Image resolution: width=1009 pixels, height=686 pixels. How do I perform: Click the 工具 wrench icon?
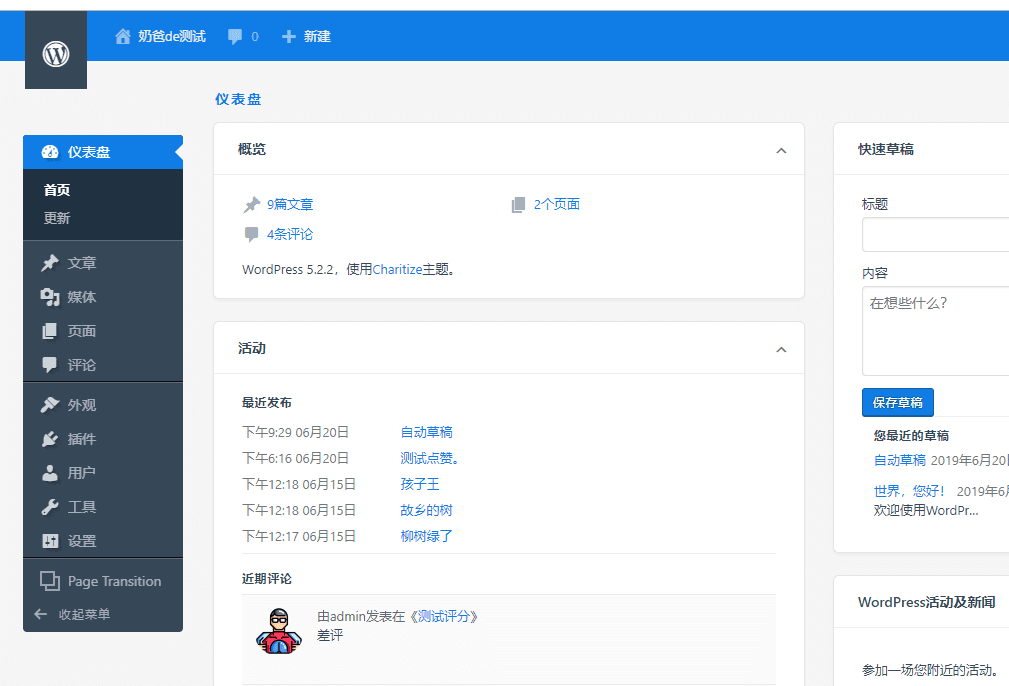click(x=48, y=506)
